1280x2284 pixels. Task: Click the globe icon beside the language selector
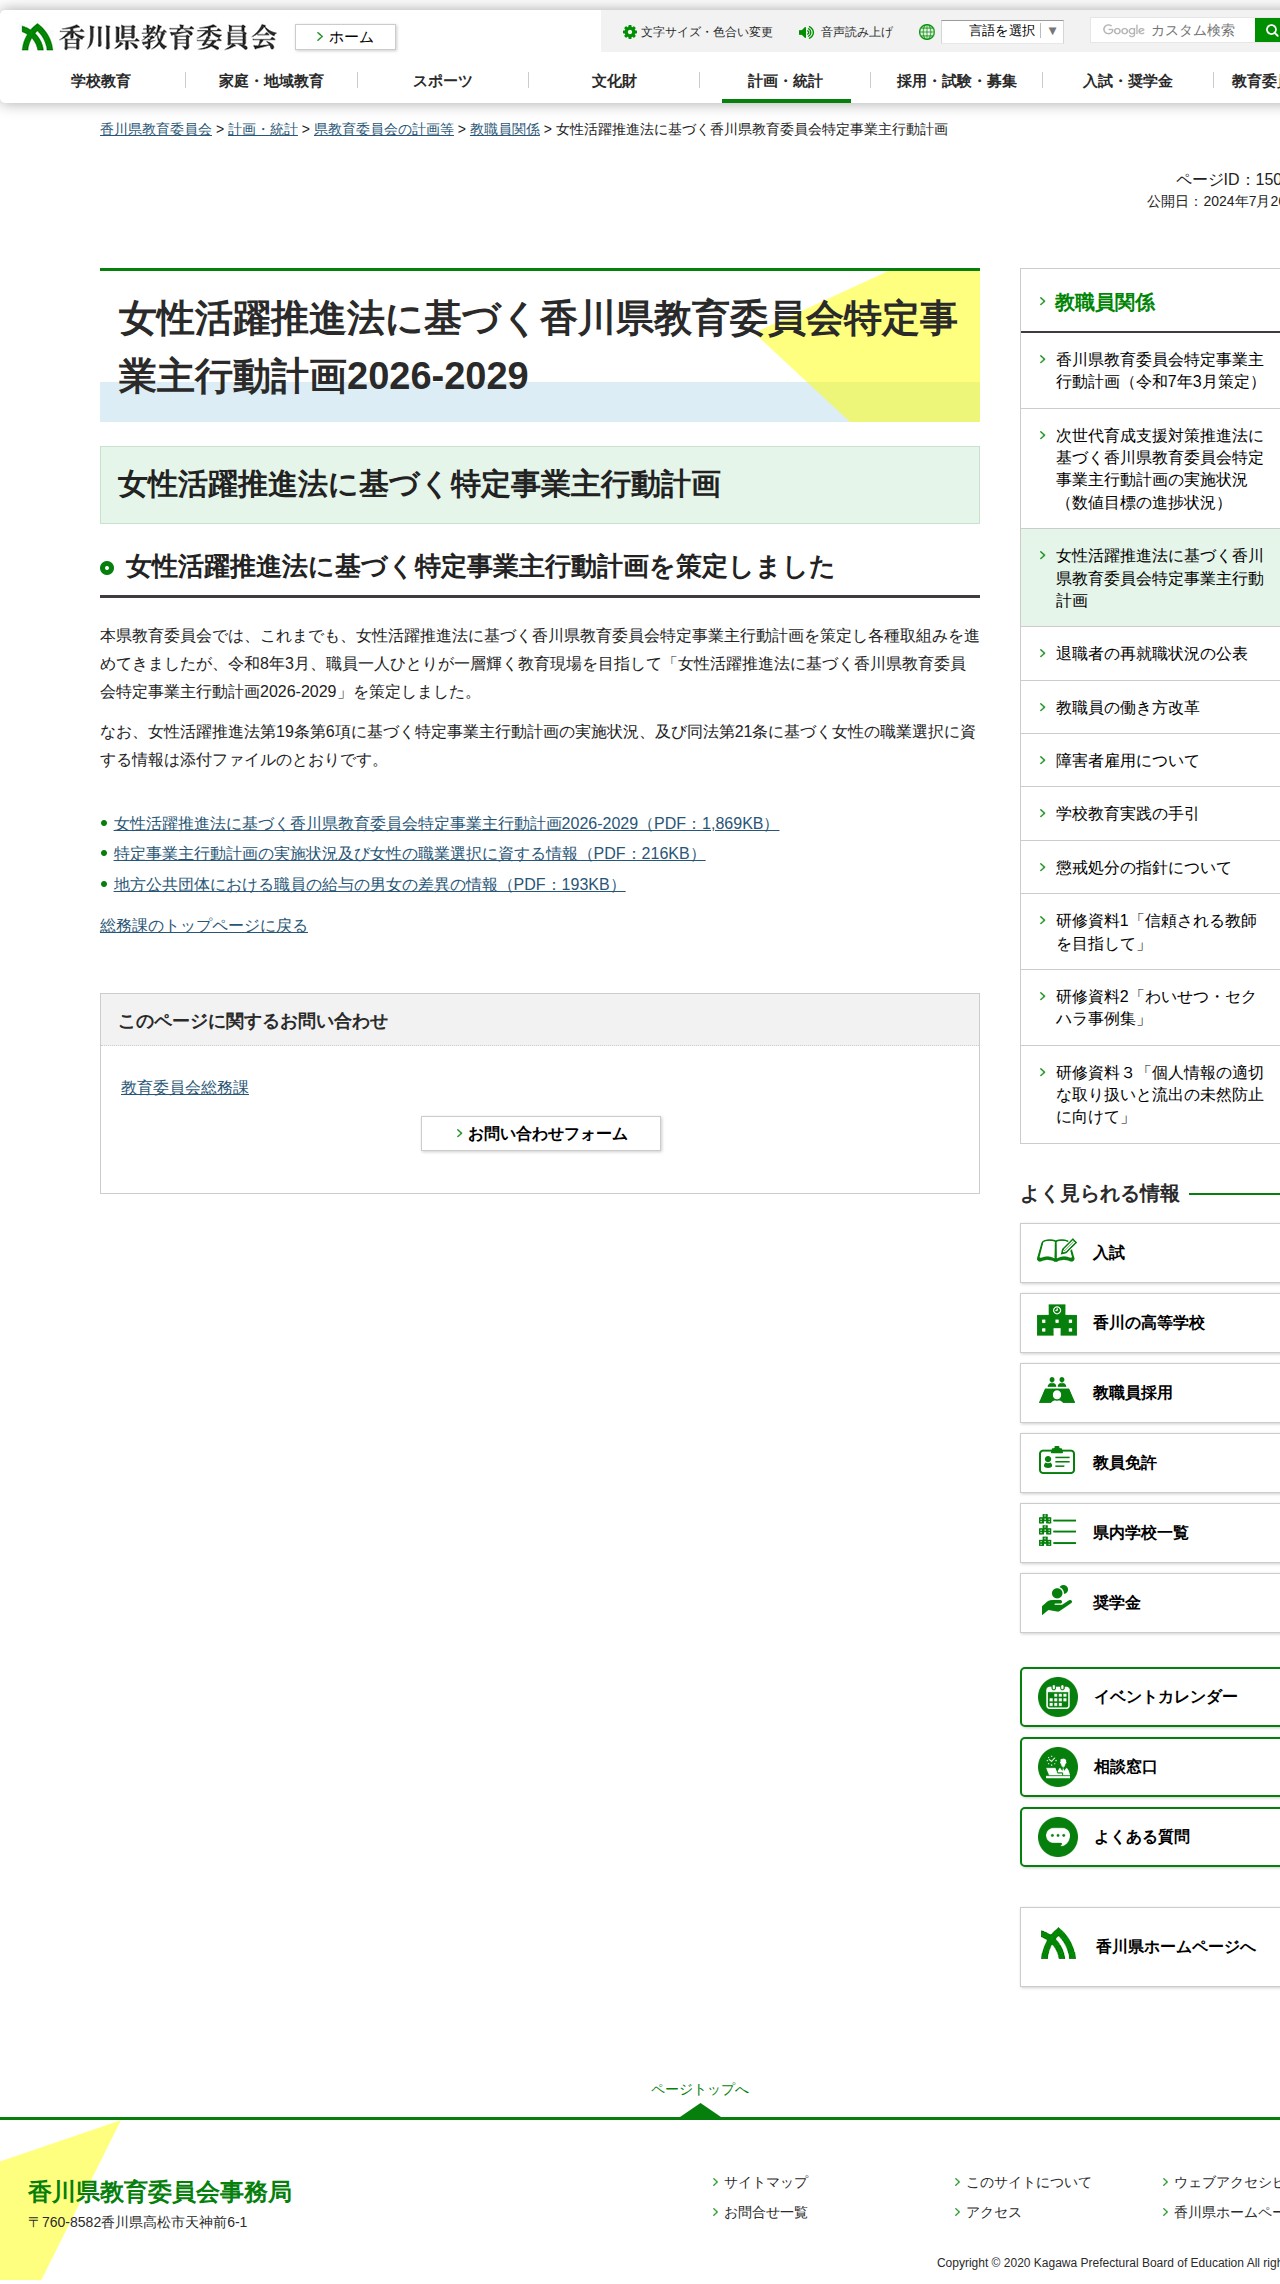927,32
